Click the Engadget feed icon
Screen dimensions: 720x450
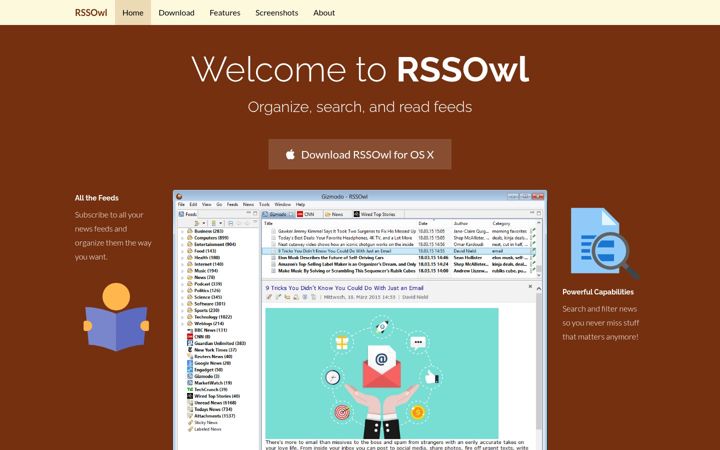(190, 370)
